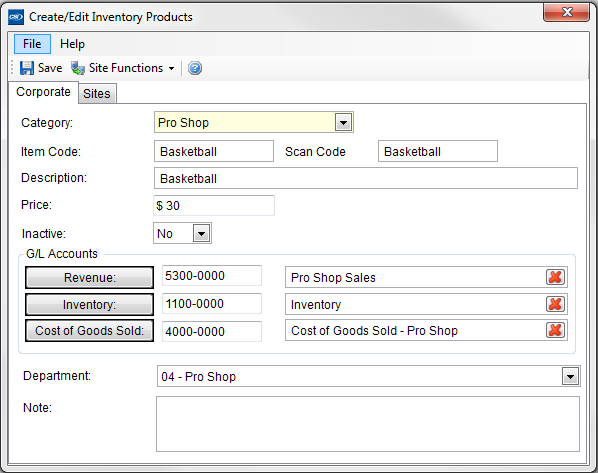This screenshot has height=473, width=598.
Task: Click the Item Code field
Action: (x=214, y=151)
